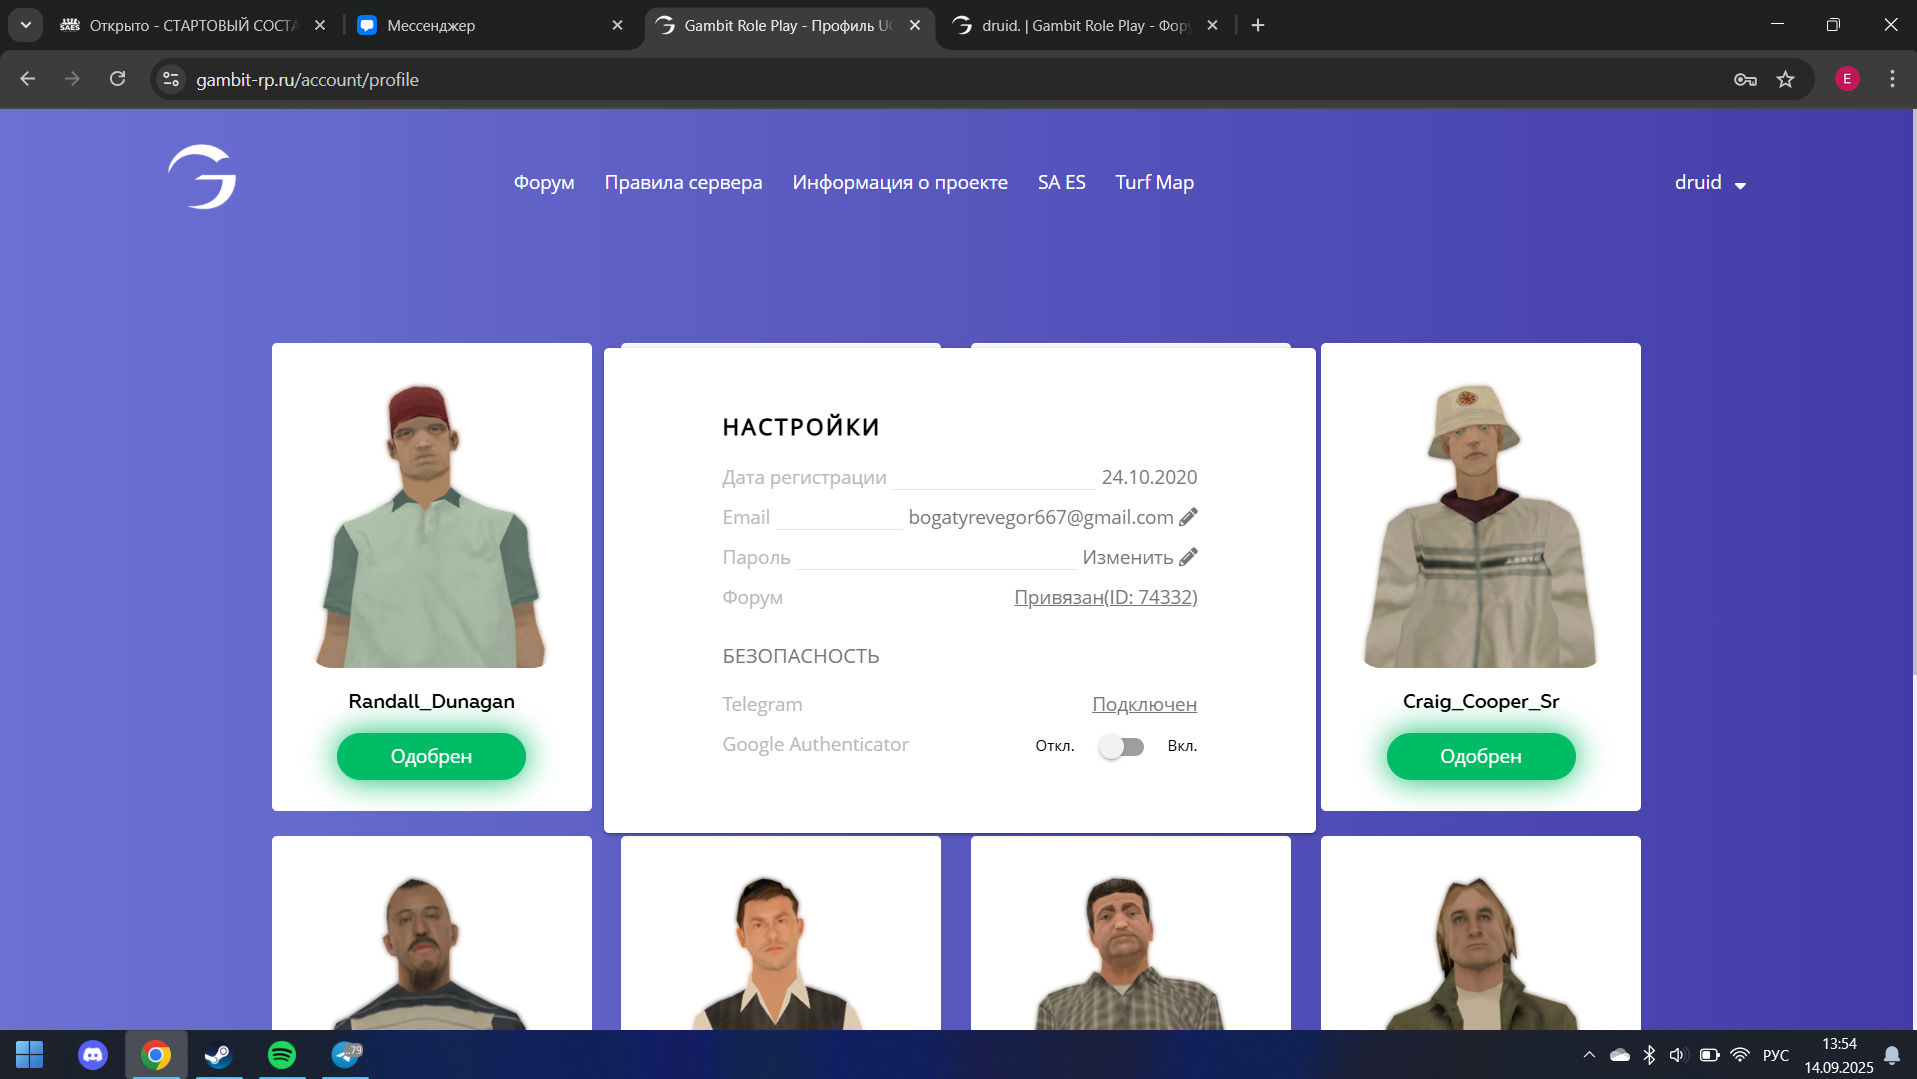Image resolution: width=1917 pixels, height=1079 pixels.
Task: Edit email with pencil icon
Action: [1188, 517]
